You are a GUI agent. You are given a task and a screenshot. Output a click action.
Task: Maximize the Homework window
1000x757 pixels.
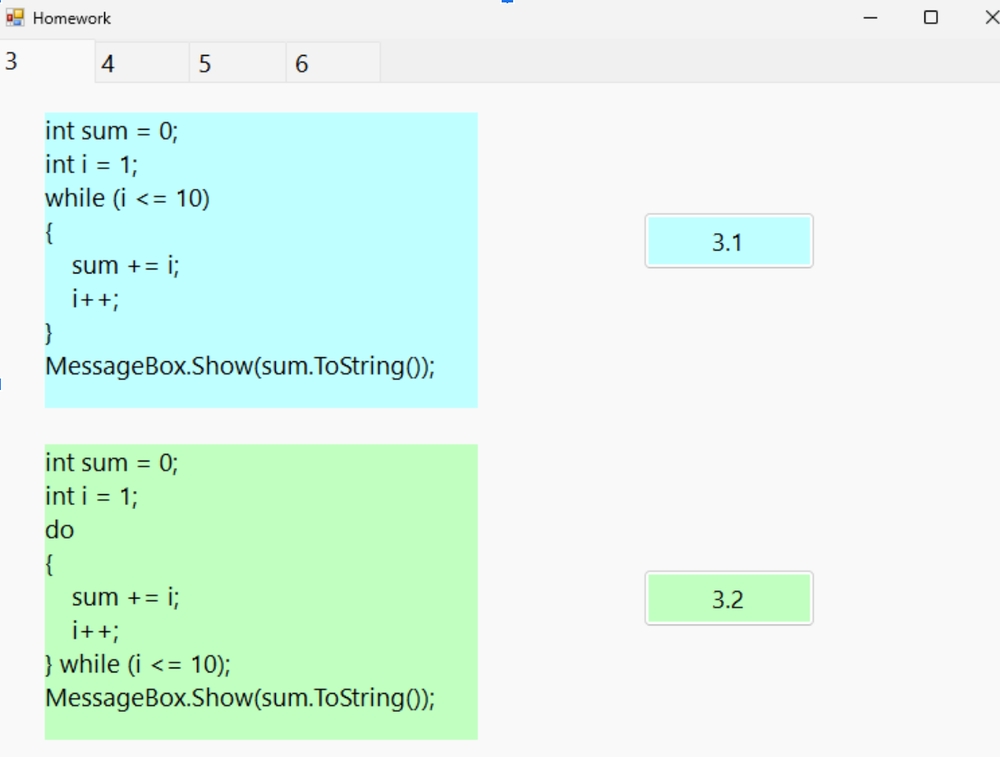coord(930,18)
